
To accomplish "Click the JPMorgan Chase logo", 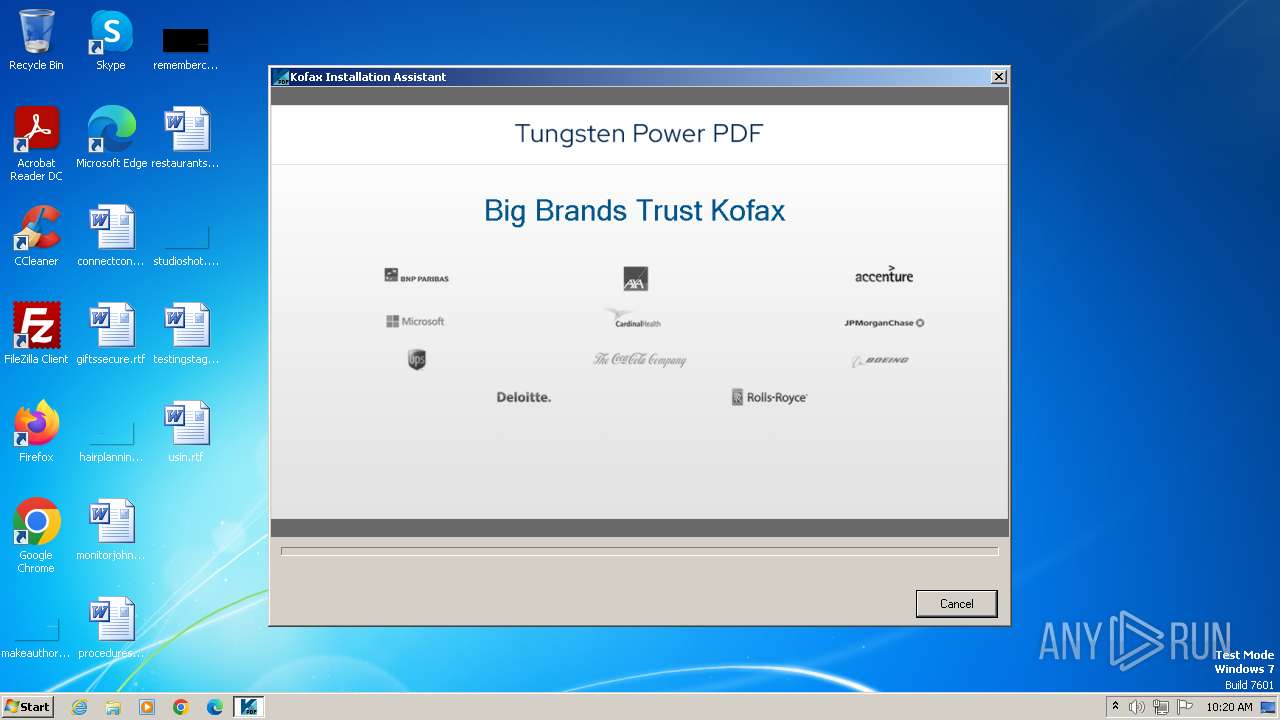I will [x=884, y=323].
